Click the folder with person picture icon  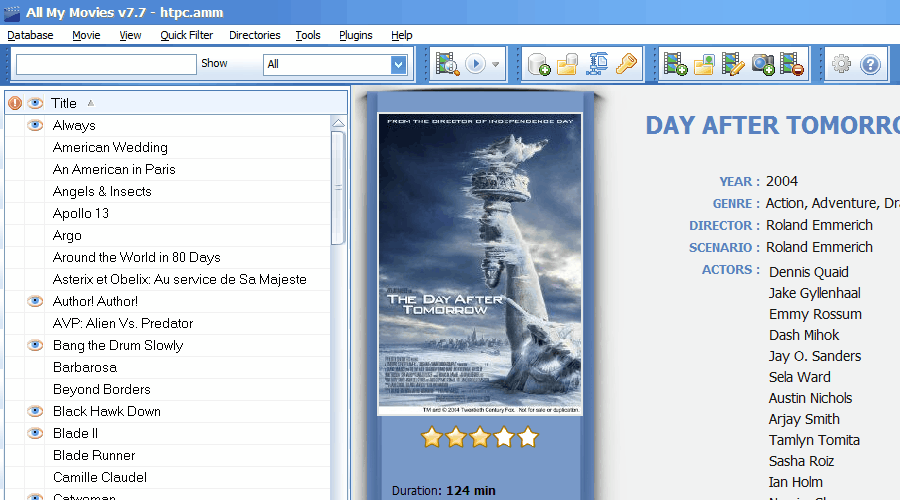704,64
